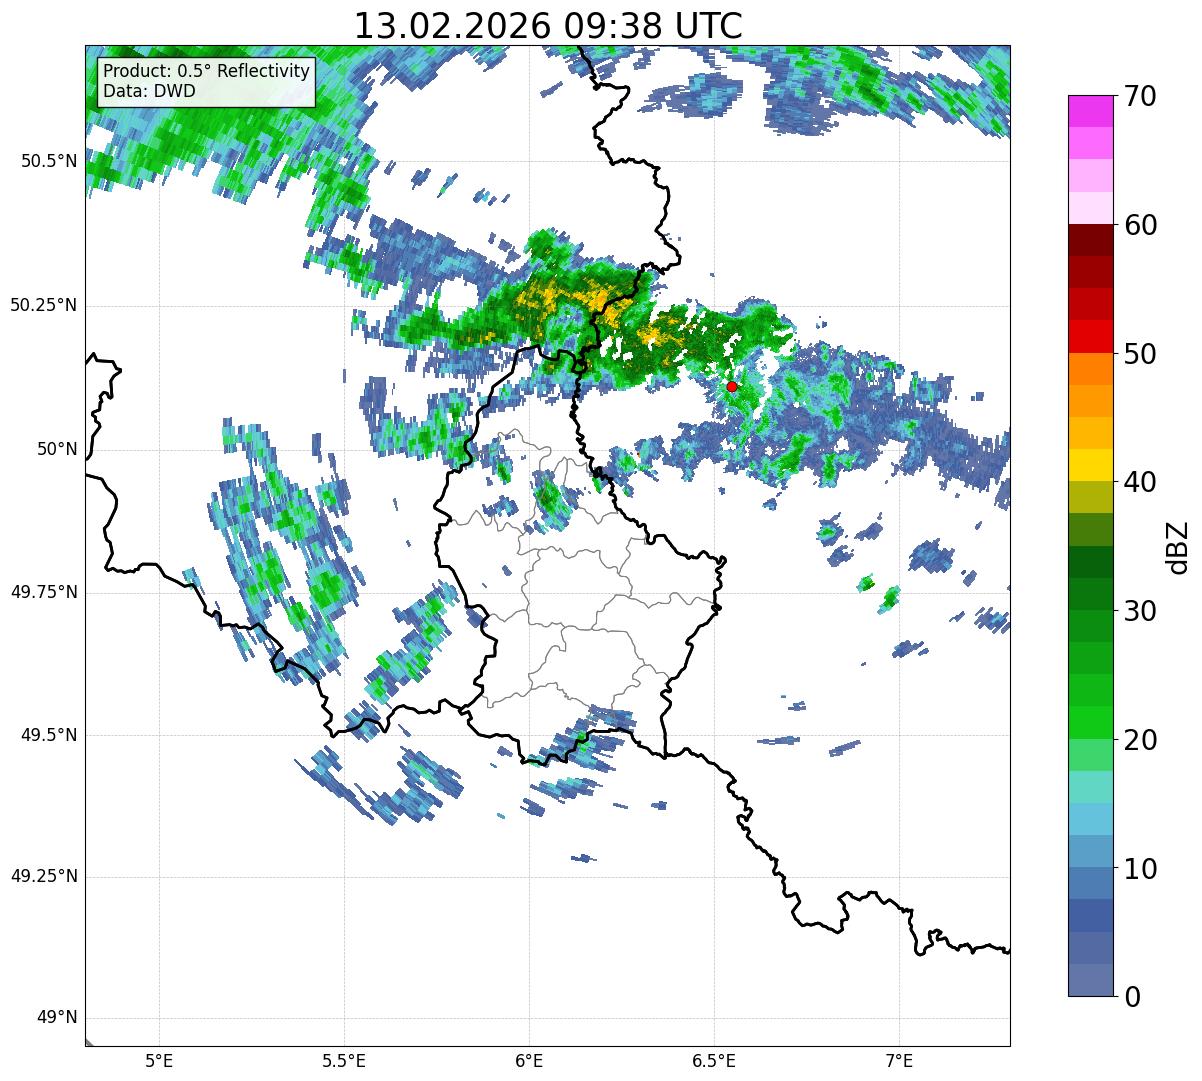Screen dimensions: 1202x1081
Task: Click the 'Data: DWD' label
Action: (149, 92)
